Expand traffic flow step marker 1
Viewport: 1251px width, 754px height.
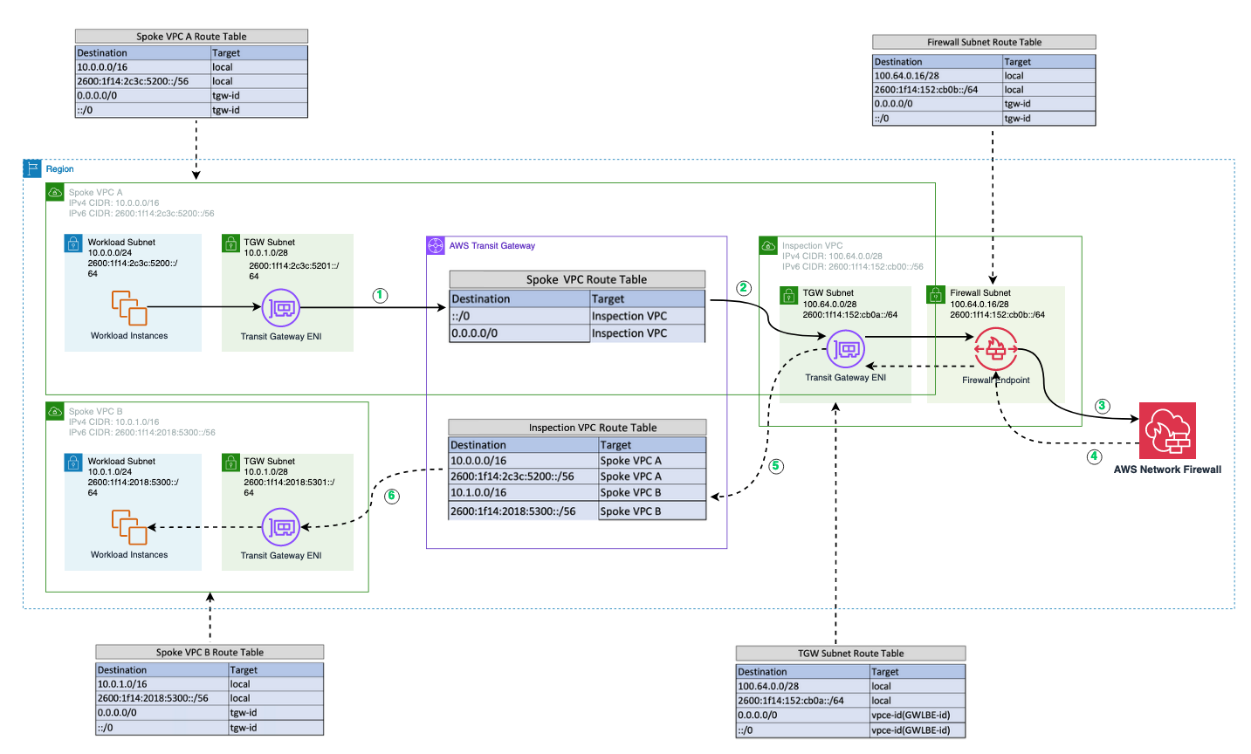coord(379,295)
